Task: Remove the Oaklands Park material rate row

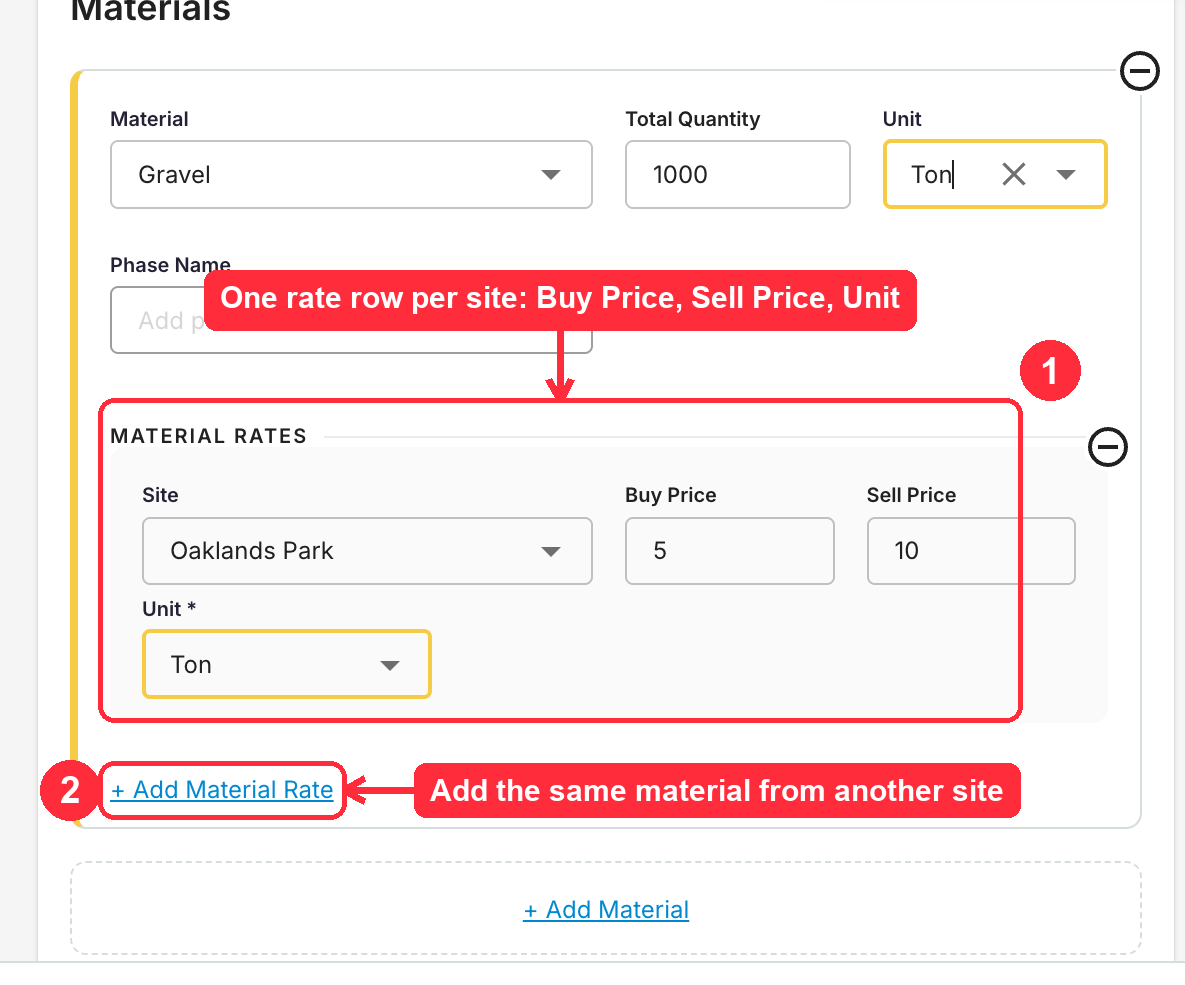Action: (1107, 447)
